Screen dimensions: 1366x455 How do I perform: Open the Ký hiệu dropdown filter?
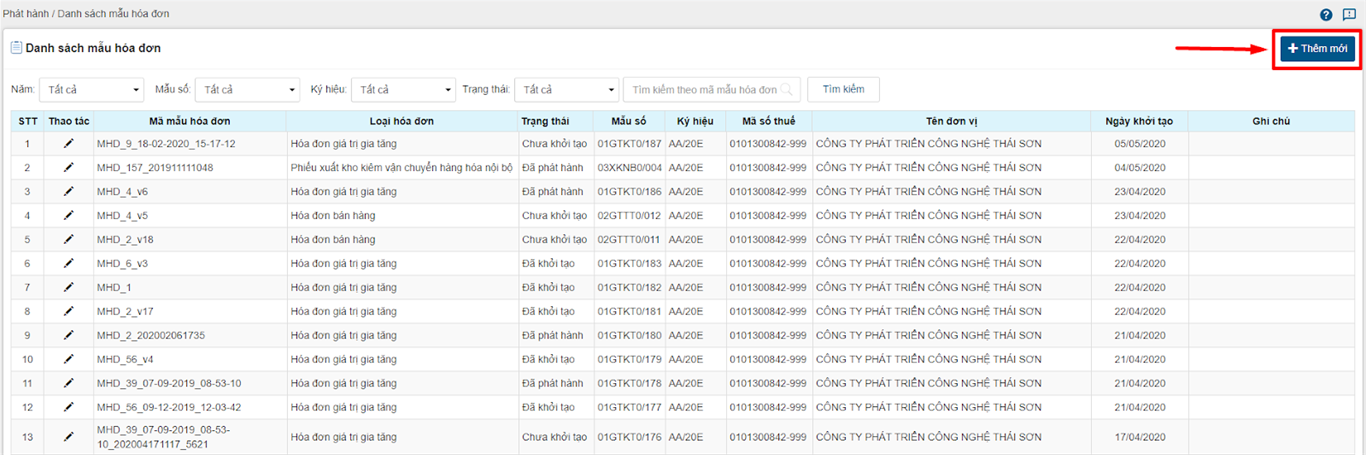(x=403, y=90)
